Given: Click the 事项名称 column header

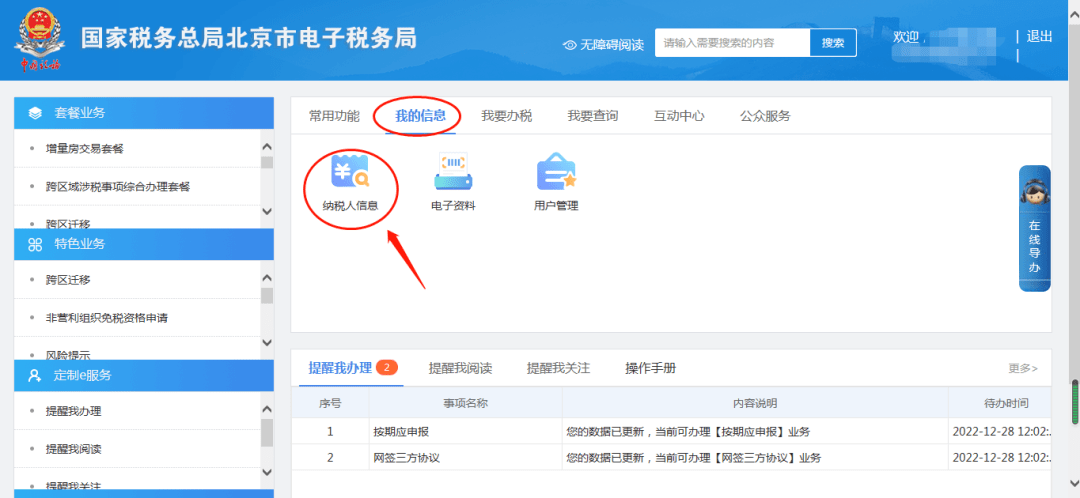Looking at the screenshot, I should [466, 403].
